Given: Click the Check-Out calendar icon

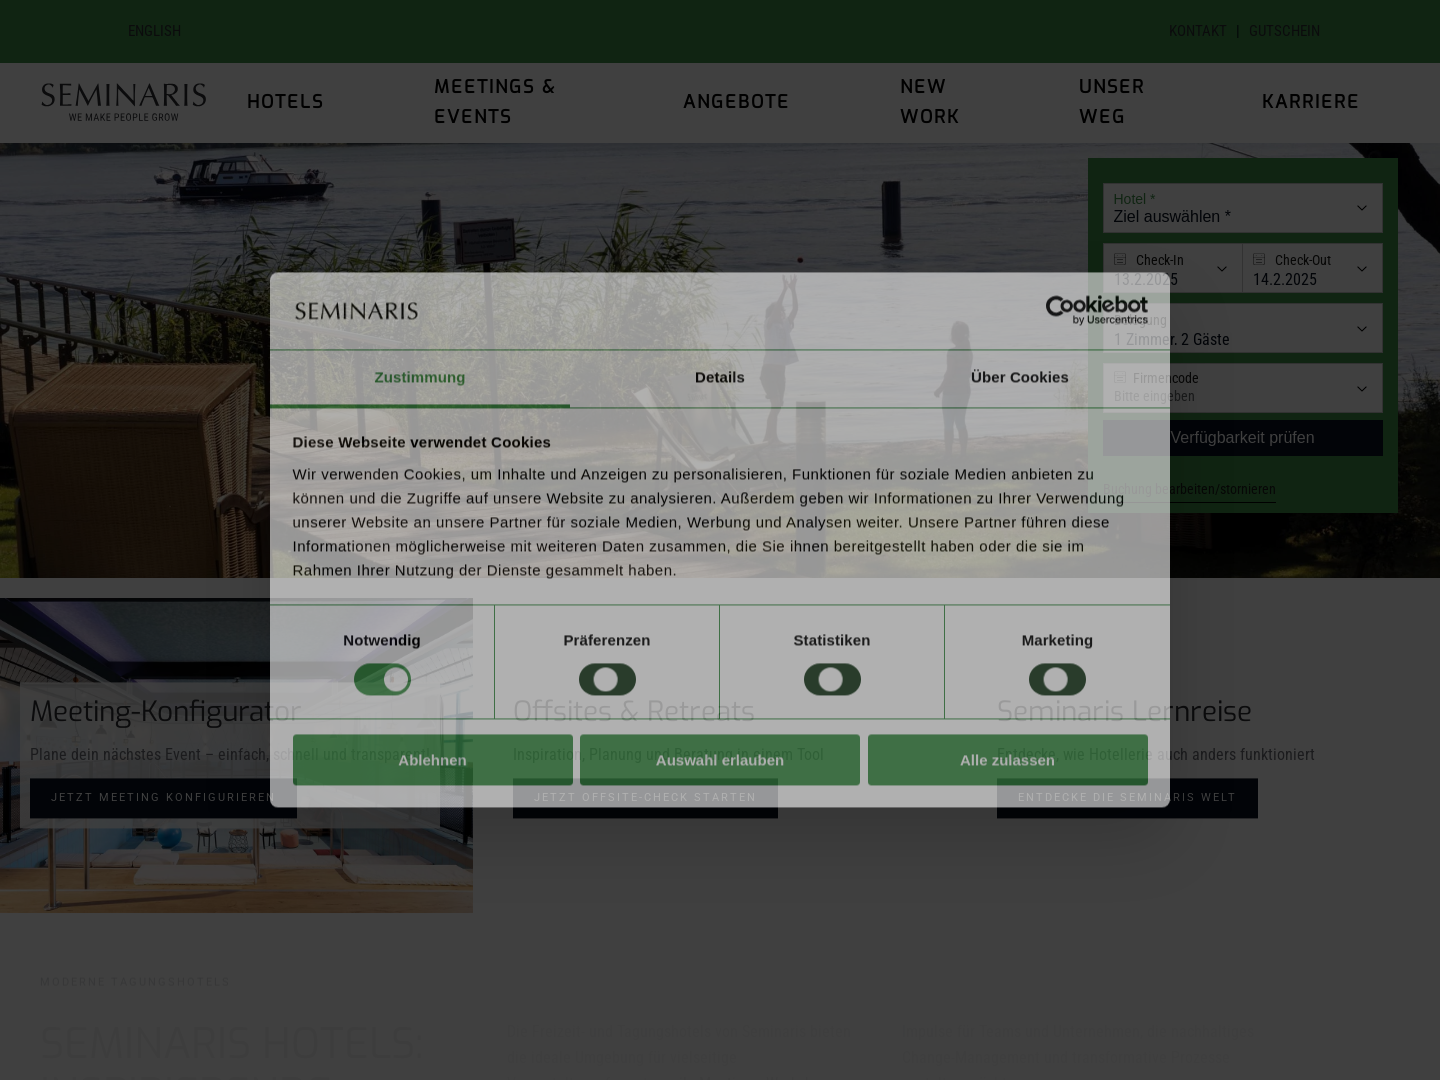Looking at the screenshot, I should point(1259,259).
